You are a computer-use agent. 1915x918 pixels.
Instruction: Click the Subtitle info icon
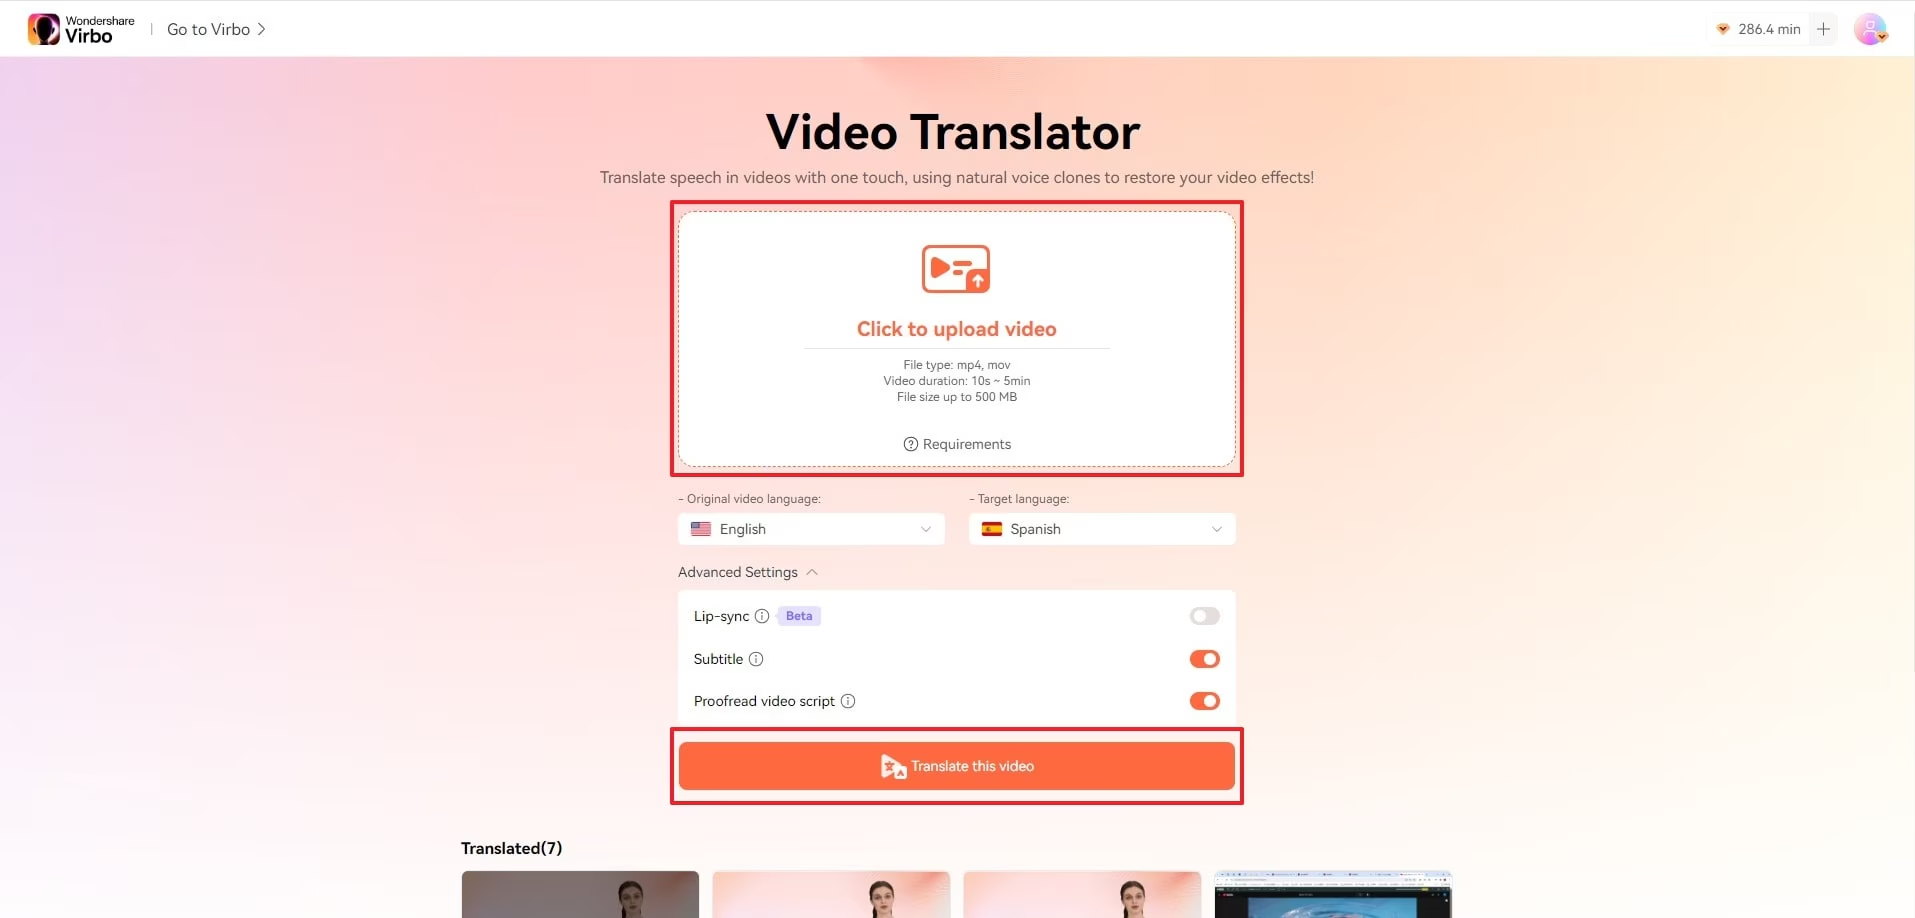(757, 659)
